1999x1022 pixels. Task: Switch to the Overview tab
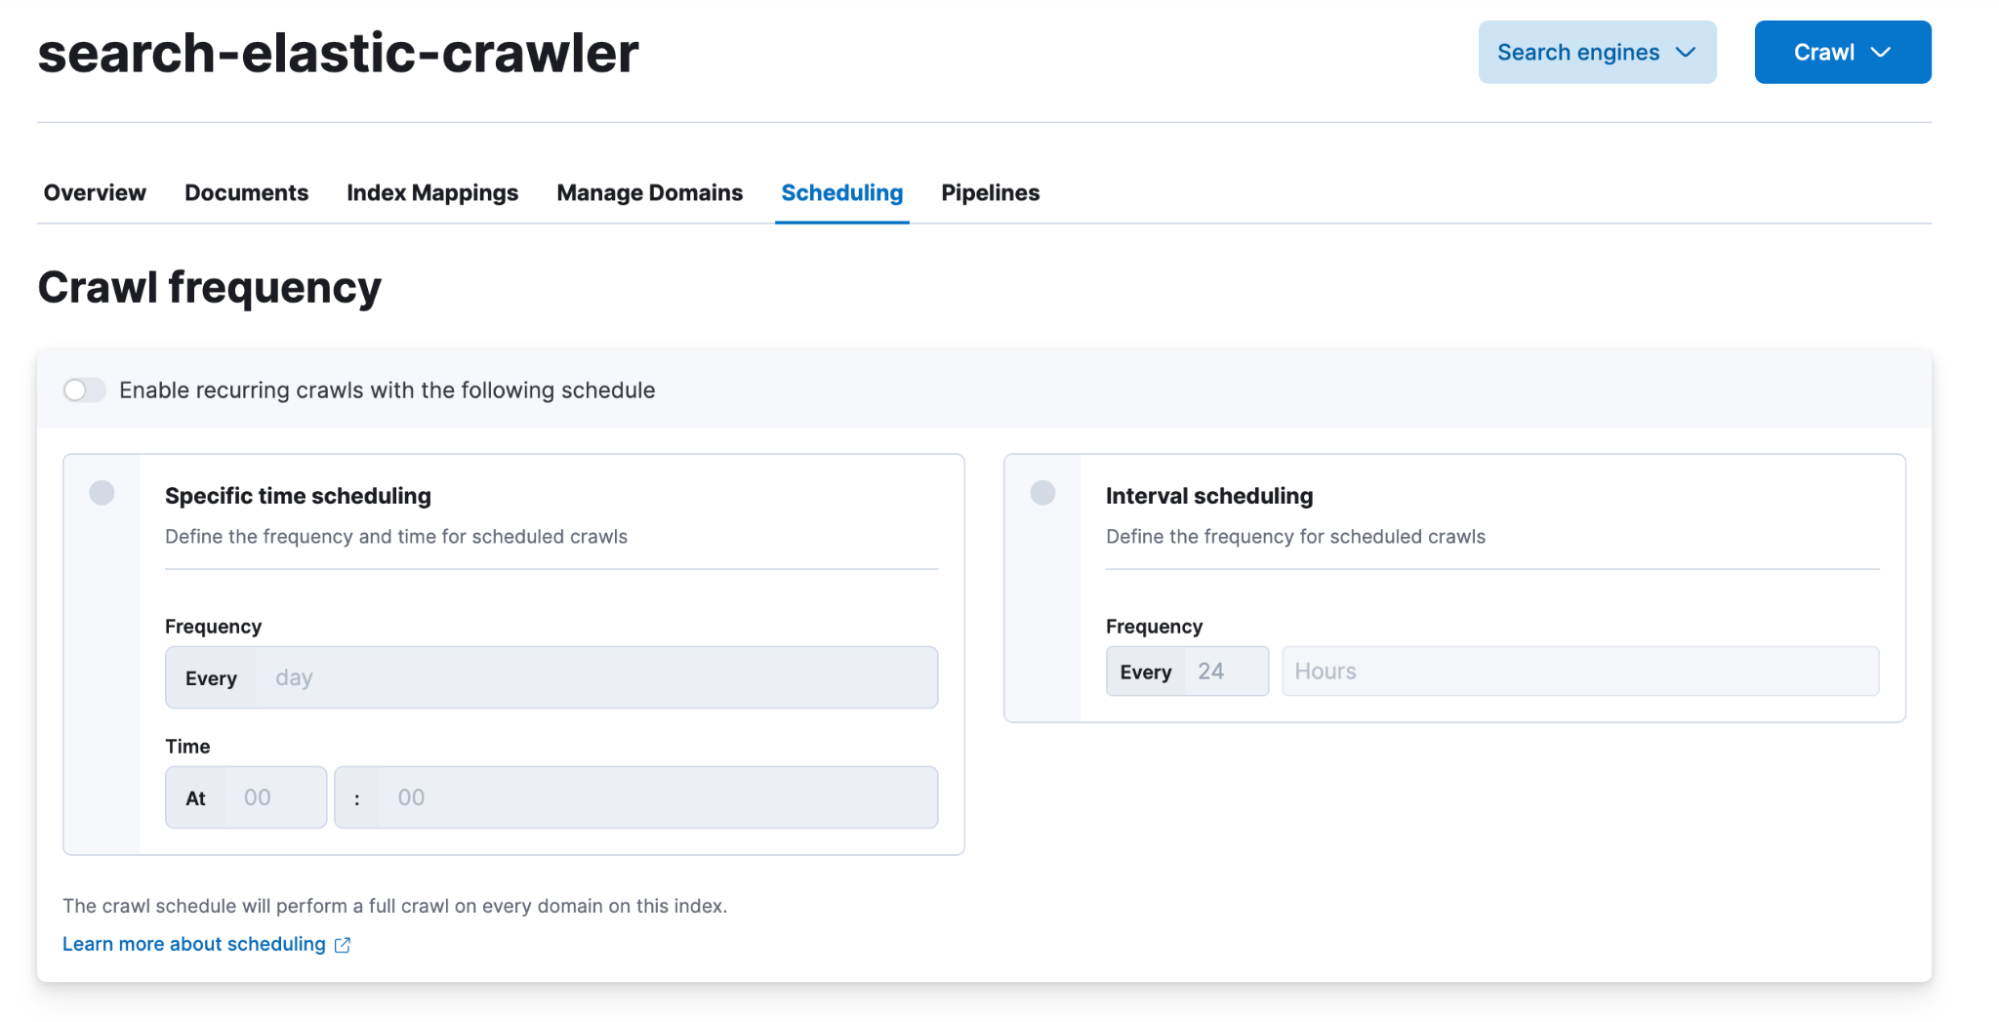pos(95,192)
